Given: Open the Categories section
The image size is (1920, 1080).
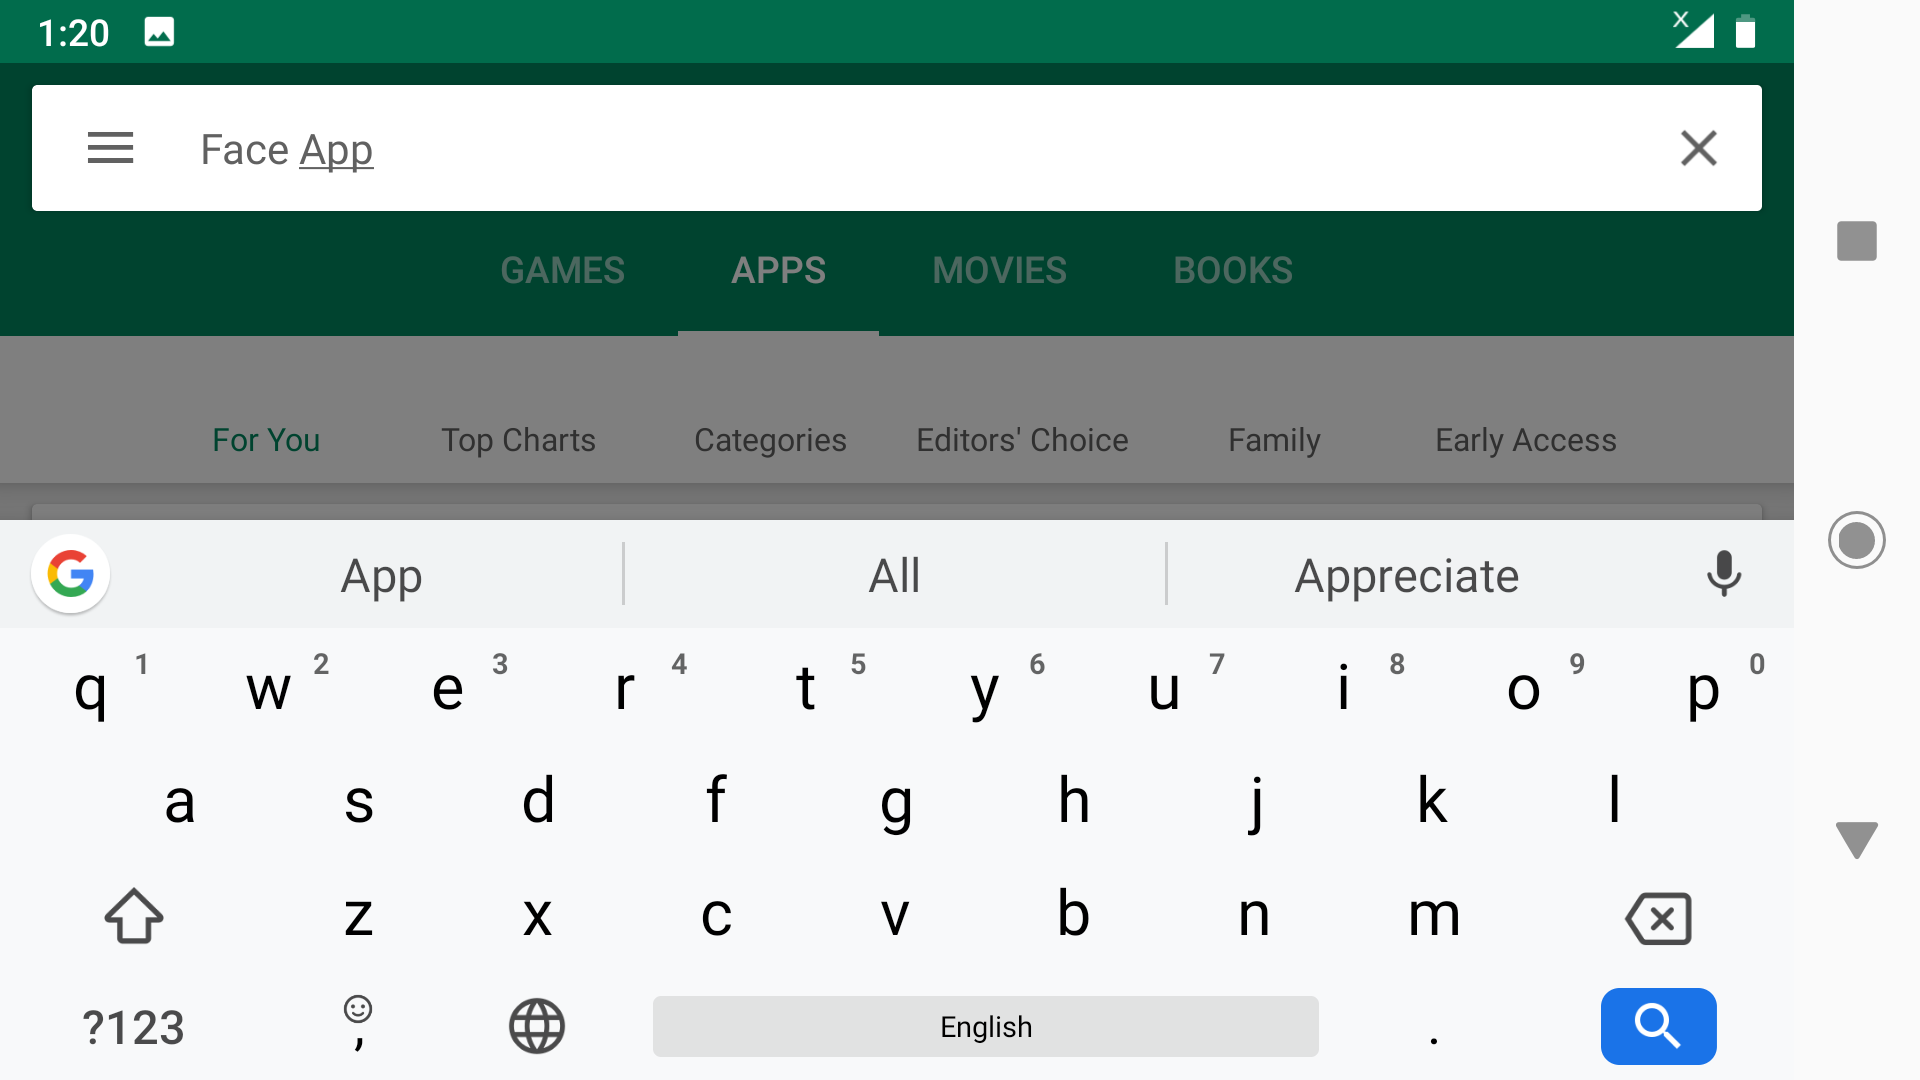Looking at the screenshot, I should pos(770,440).
